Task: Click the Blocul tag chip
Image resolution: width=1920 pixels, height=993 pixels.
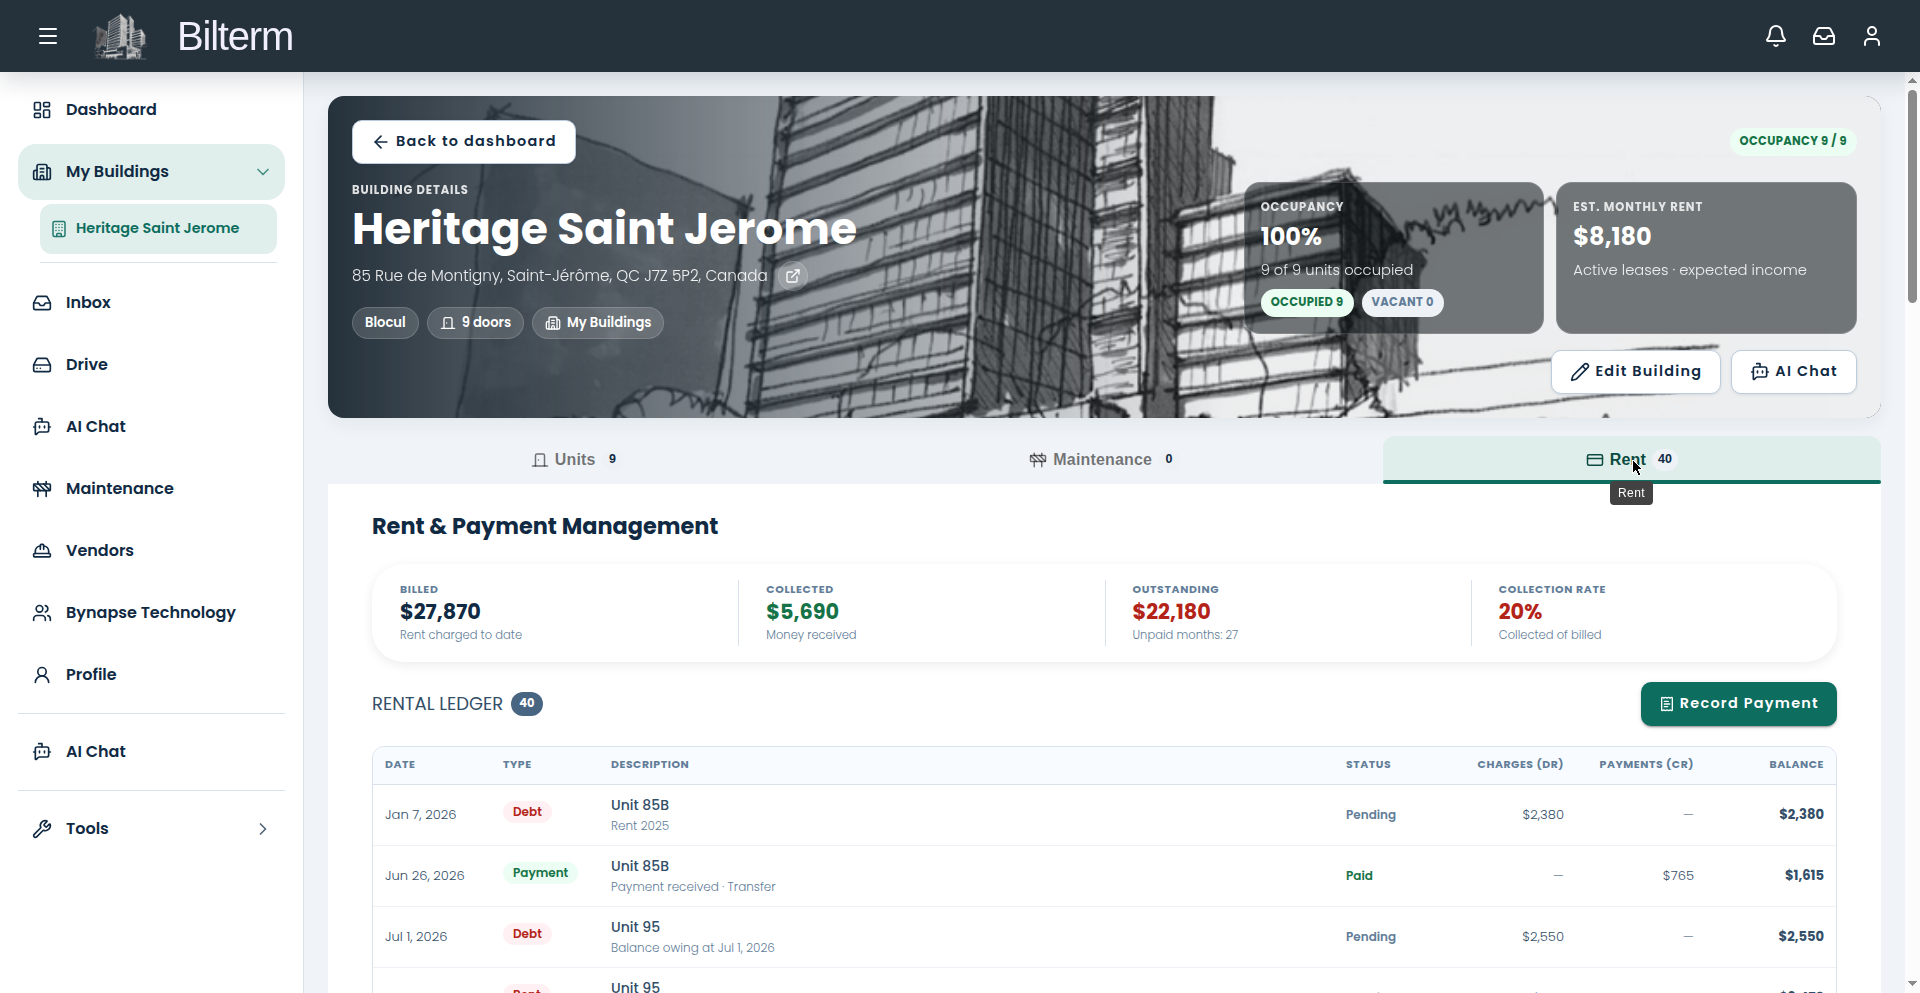Action: click(x=385, y=323)
